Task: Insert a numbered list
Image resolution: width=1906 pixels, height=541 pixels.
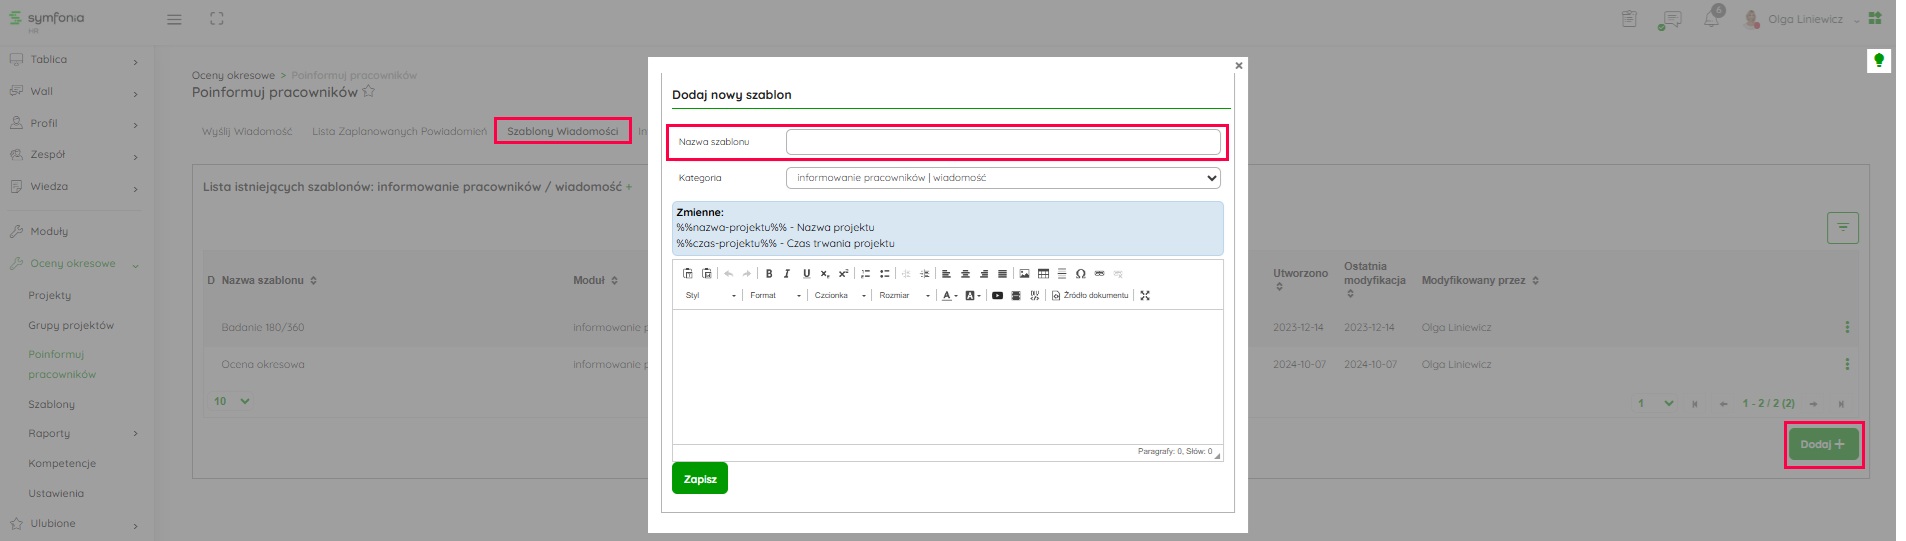Action: pyautogui.click(x=866, y=274)
